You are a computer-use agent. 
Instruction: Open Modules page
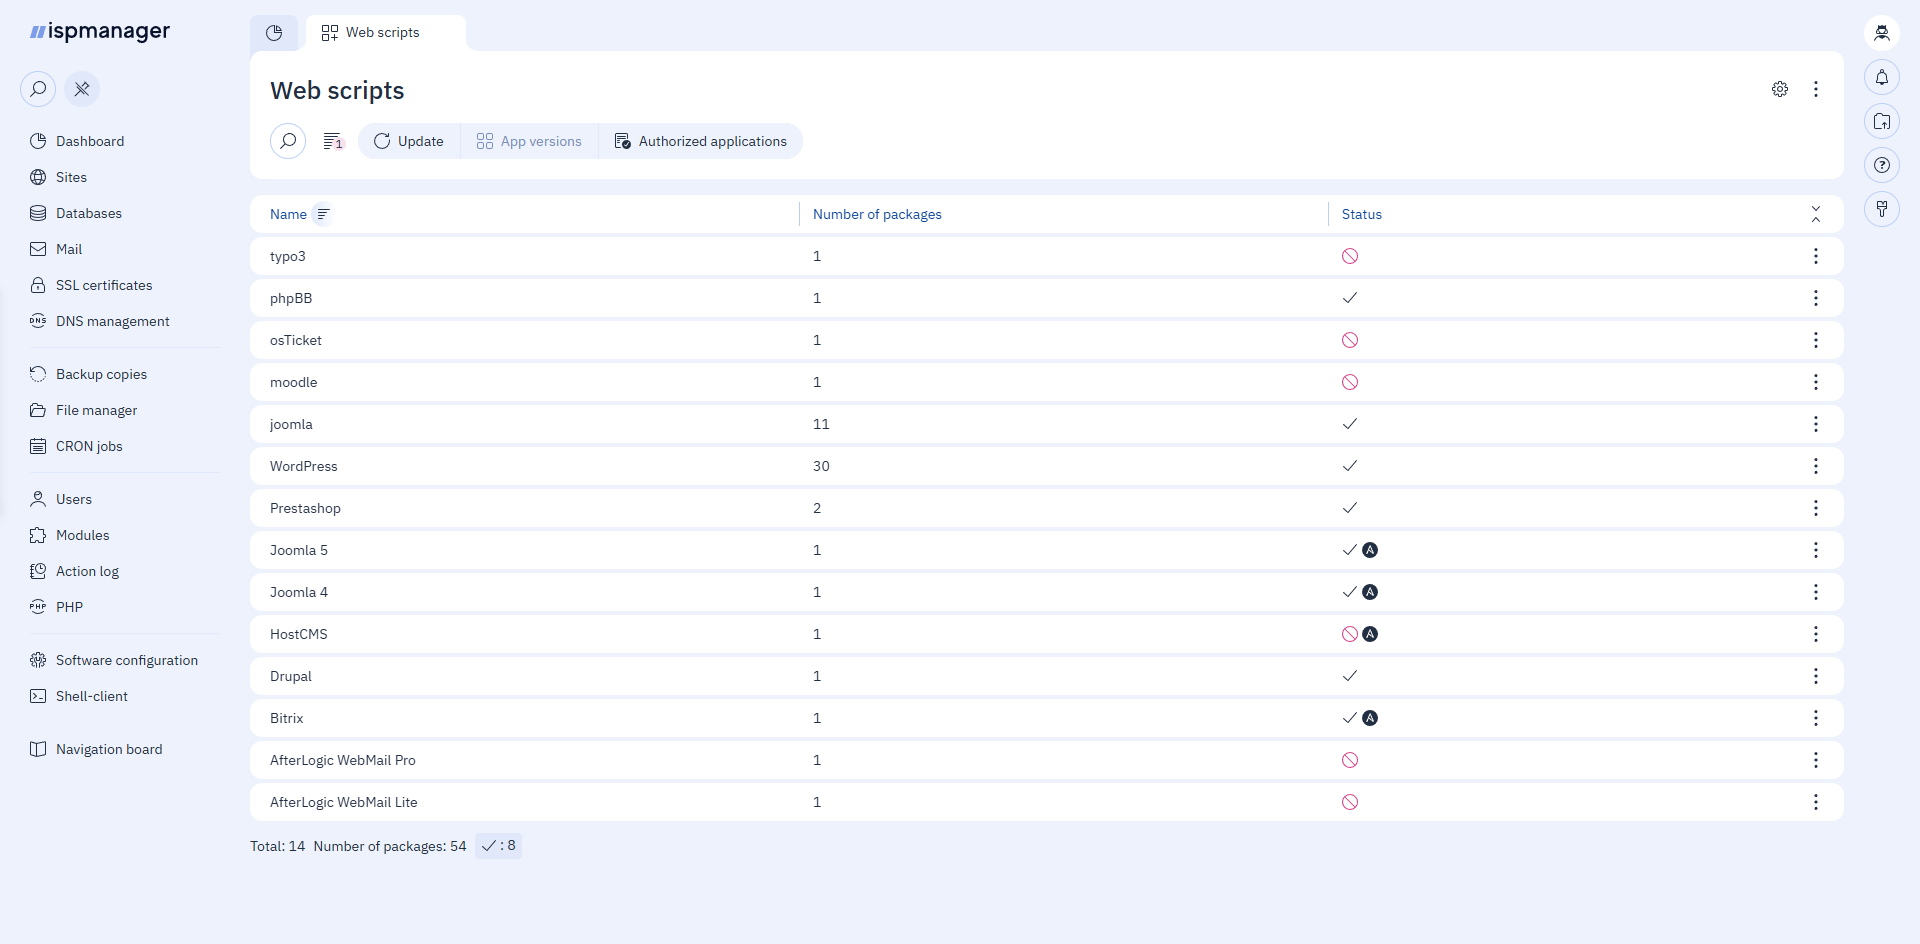click(82, 535)
